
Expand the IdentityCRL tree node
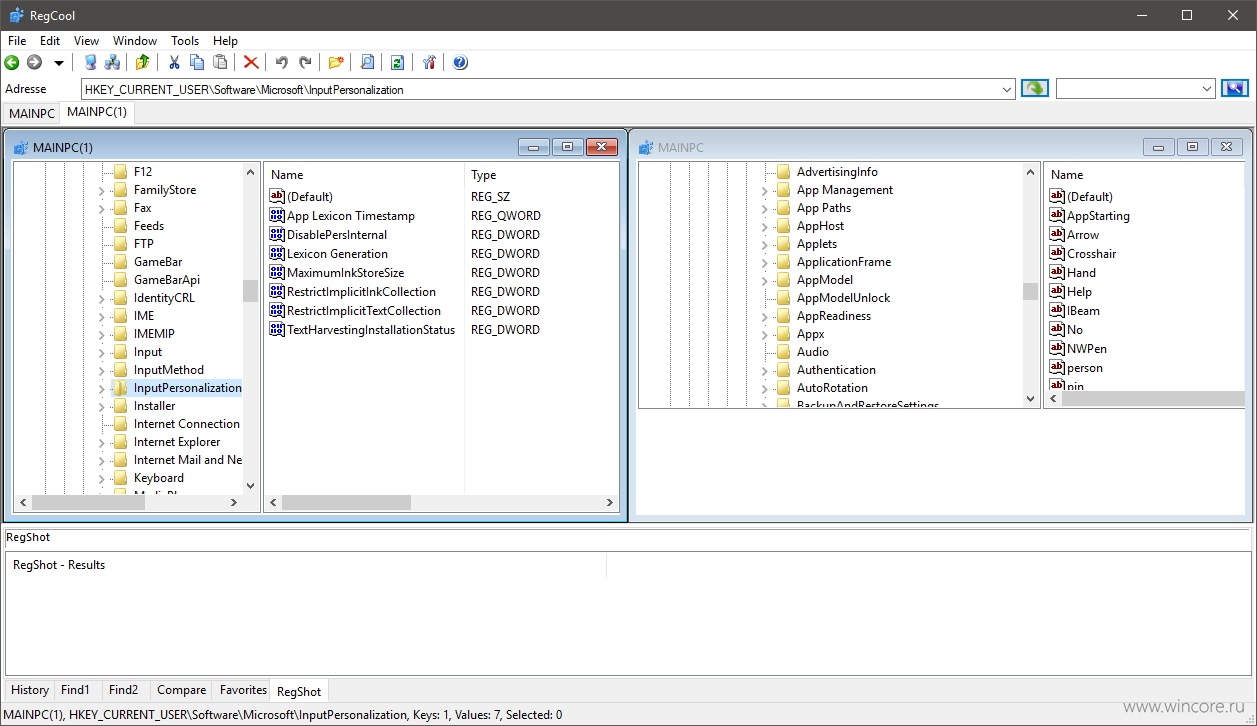pos(101,298)
